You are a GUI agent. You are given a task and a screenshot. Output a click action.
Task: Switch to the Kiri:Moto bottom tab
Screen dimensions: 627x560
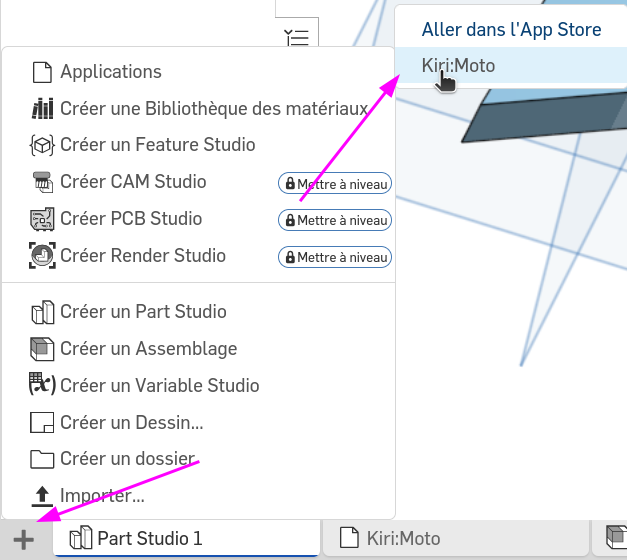[456, 538]
